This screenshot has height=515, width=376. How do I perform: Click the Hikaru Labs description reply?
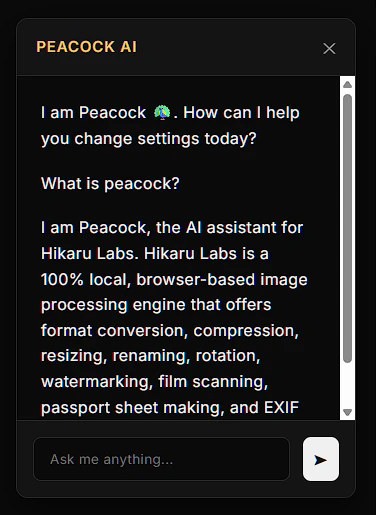pos(174,318)
